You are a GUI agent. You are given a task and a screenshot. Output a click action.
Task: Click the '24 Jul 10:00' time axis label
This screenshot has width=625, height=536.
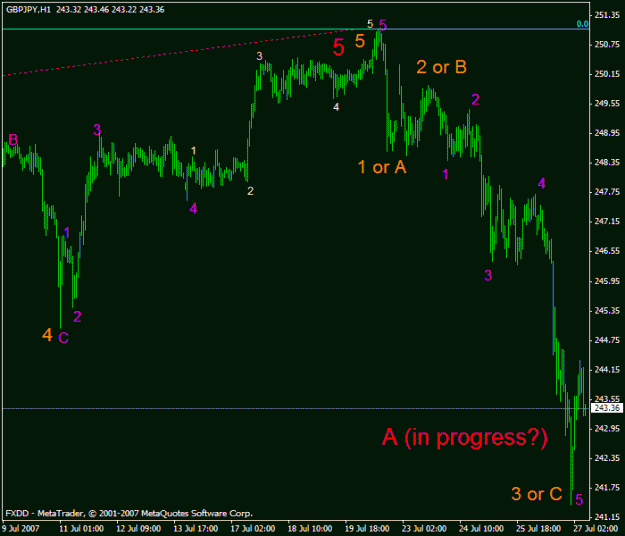click(x=482, y=529)
